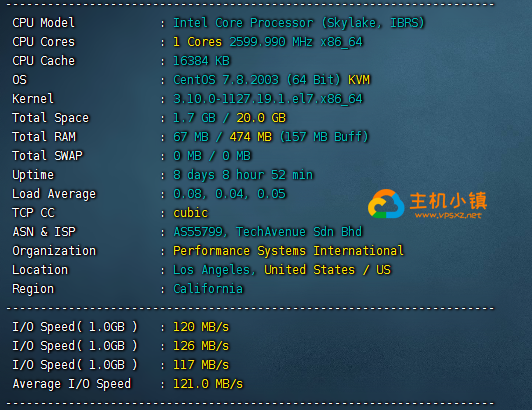Click I/O Speed label beside 117 MB/s
The image size is (532, 410).
[x=75, y=365]
